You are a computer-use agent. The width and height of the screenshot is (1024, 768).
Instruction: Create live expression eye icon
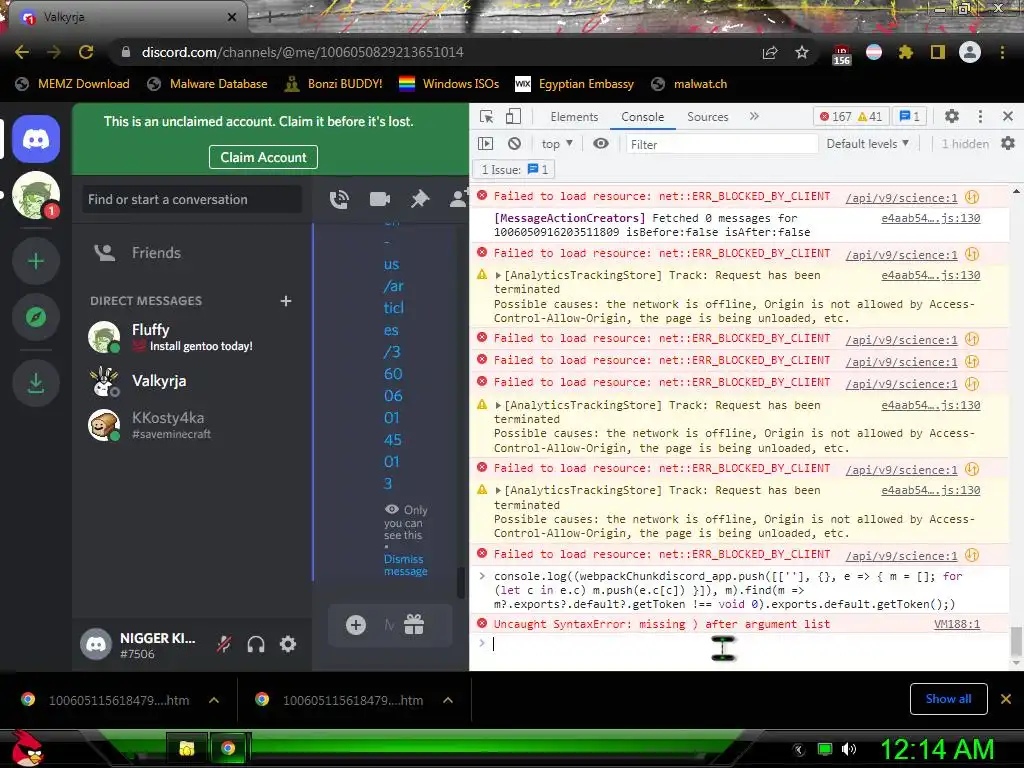(x=601, y=143)
